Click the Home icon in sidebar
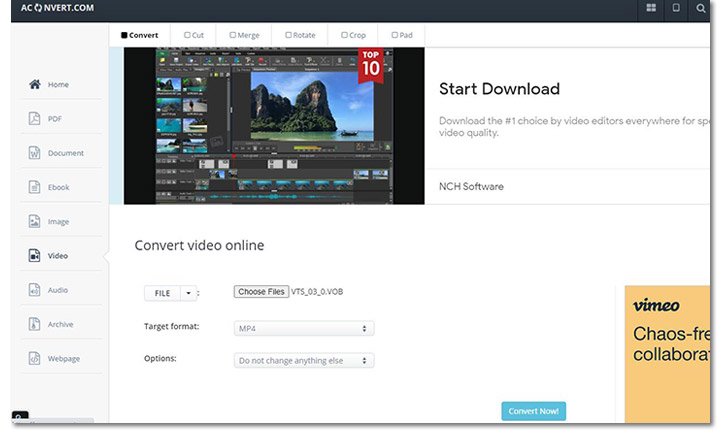 coord(34,85)
